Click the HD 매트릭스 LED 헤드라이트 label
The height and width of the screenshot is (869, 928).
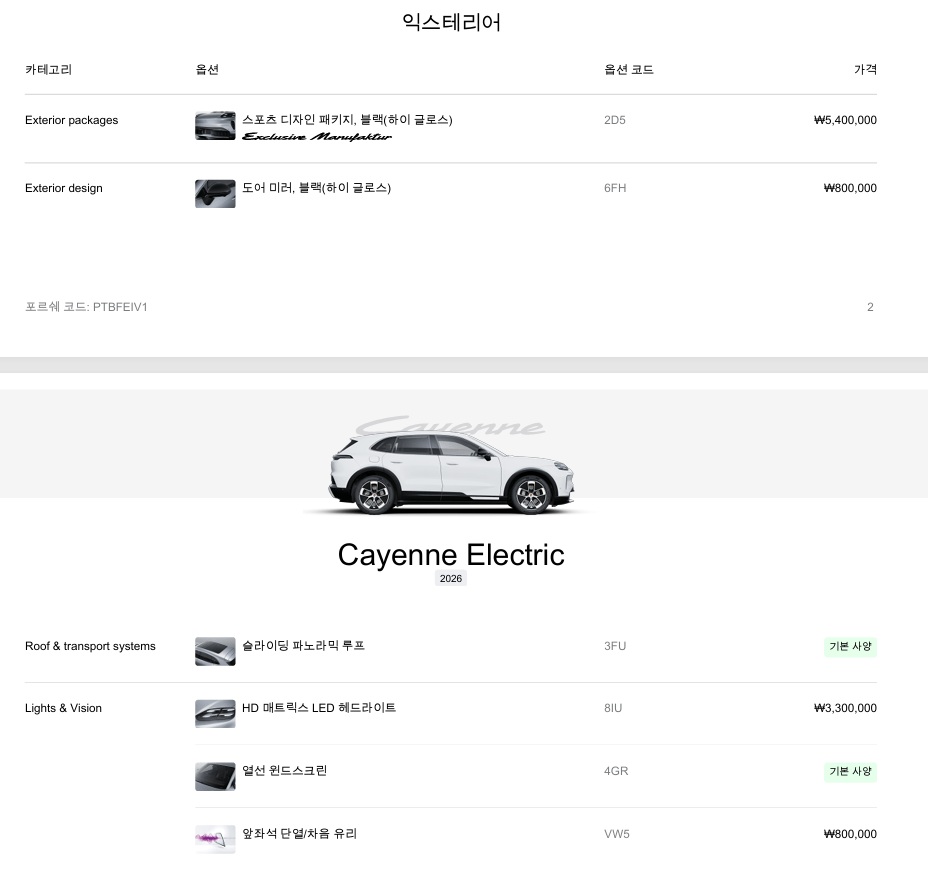tap(319, 708)
